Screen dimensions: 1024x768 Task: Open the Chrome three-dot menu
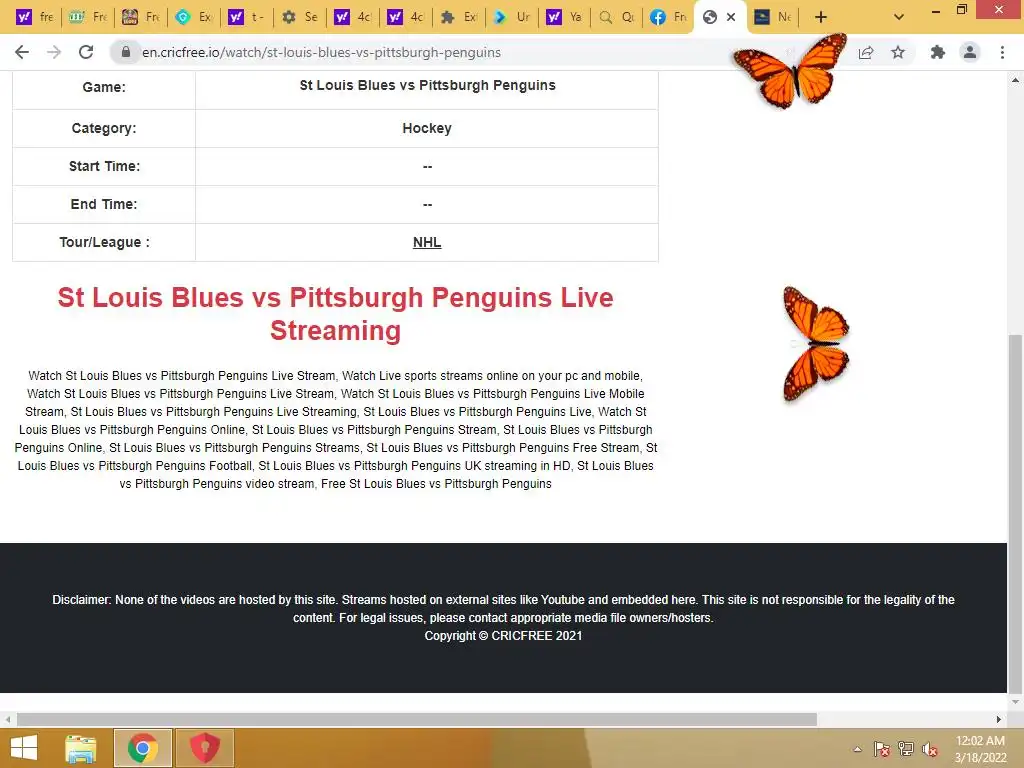(x=1002, y=52)
